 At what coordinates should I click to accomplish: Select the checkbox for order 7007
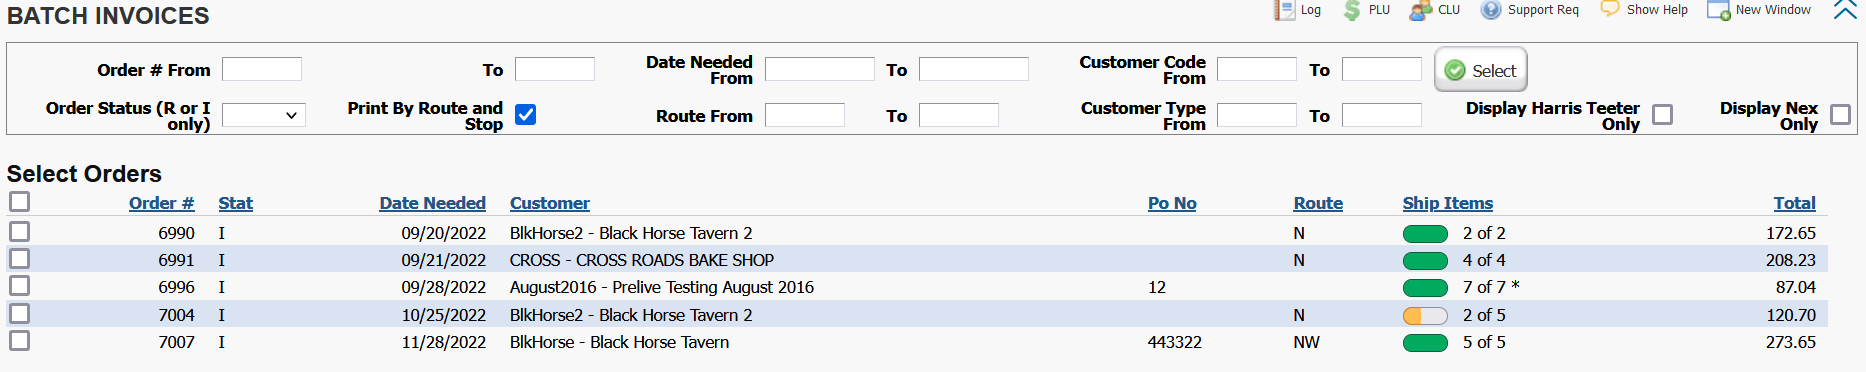pyautogui.click(x=19, y=341)
